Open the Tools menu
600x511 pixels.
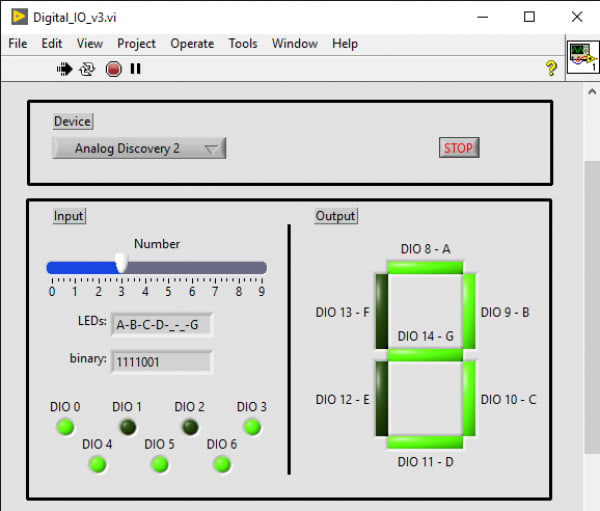[x=243, y=44]
